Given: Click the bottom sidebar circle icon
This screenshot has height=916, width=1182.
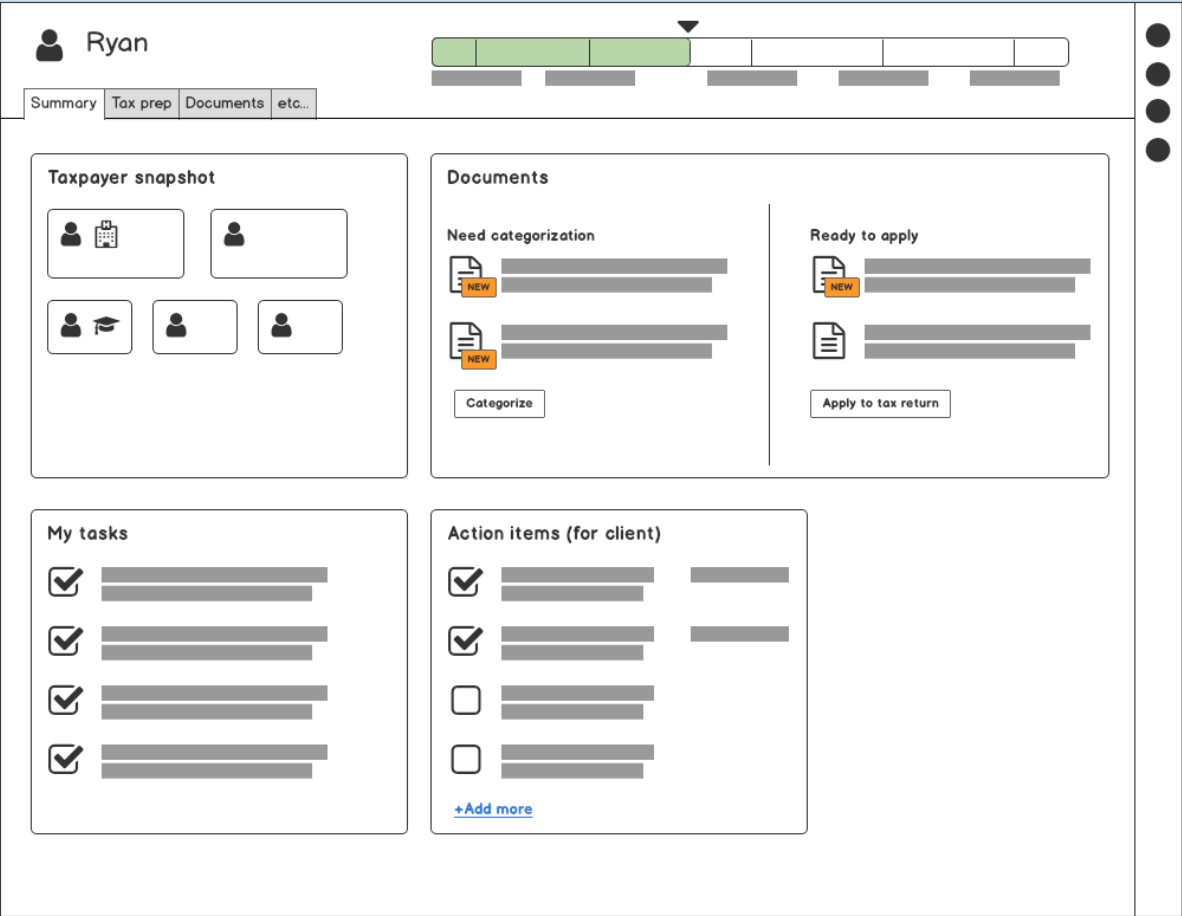Looking at the screenshot, I should coord(1158,149).
